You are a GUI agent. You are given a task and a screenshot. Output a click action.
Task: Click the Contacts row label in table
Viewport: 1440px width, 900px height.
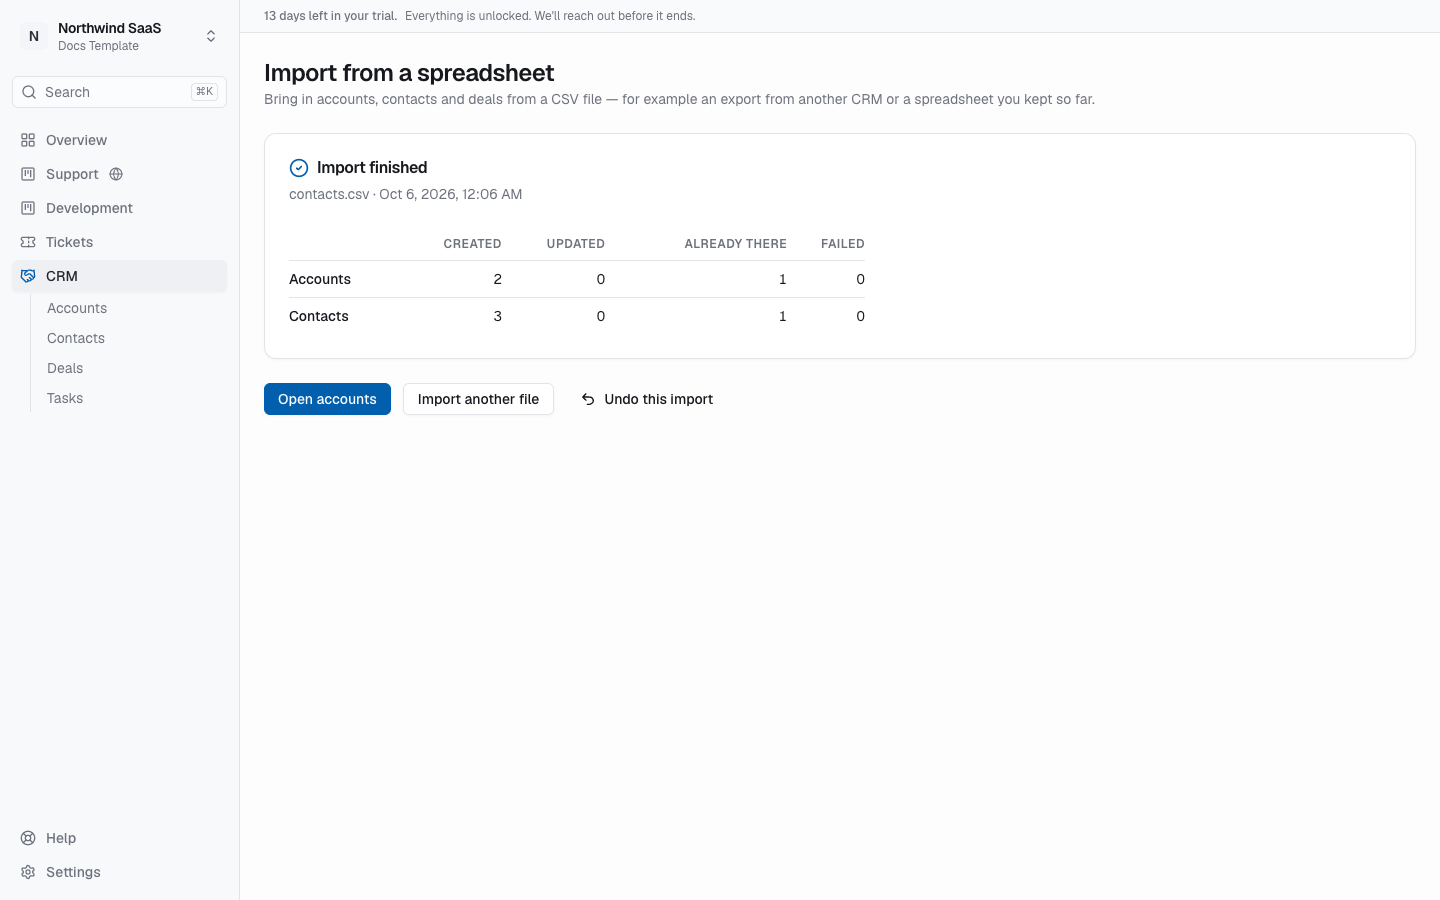click(319, 316)
